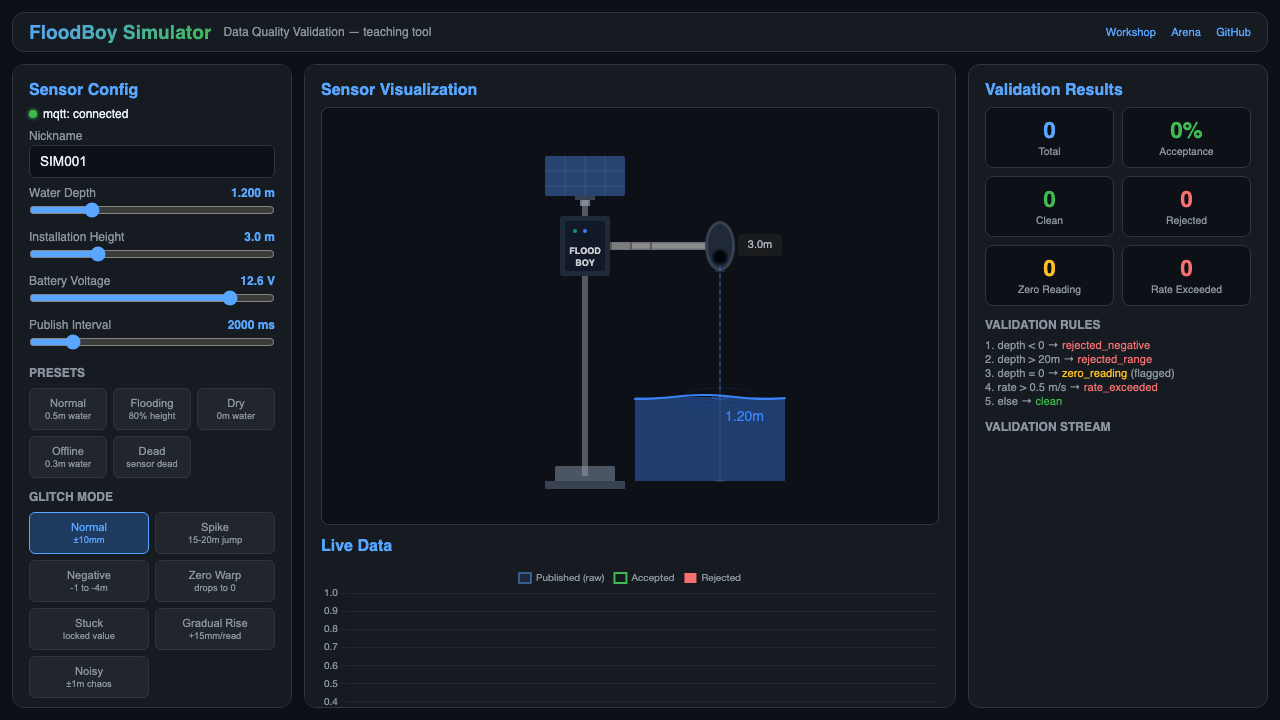The height and width of the screenshot is (720, 1280).
Task: Click the green mqtt connected indicator
Action: (33, 114)
